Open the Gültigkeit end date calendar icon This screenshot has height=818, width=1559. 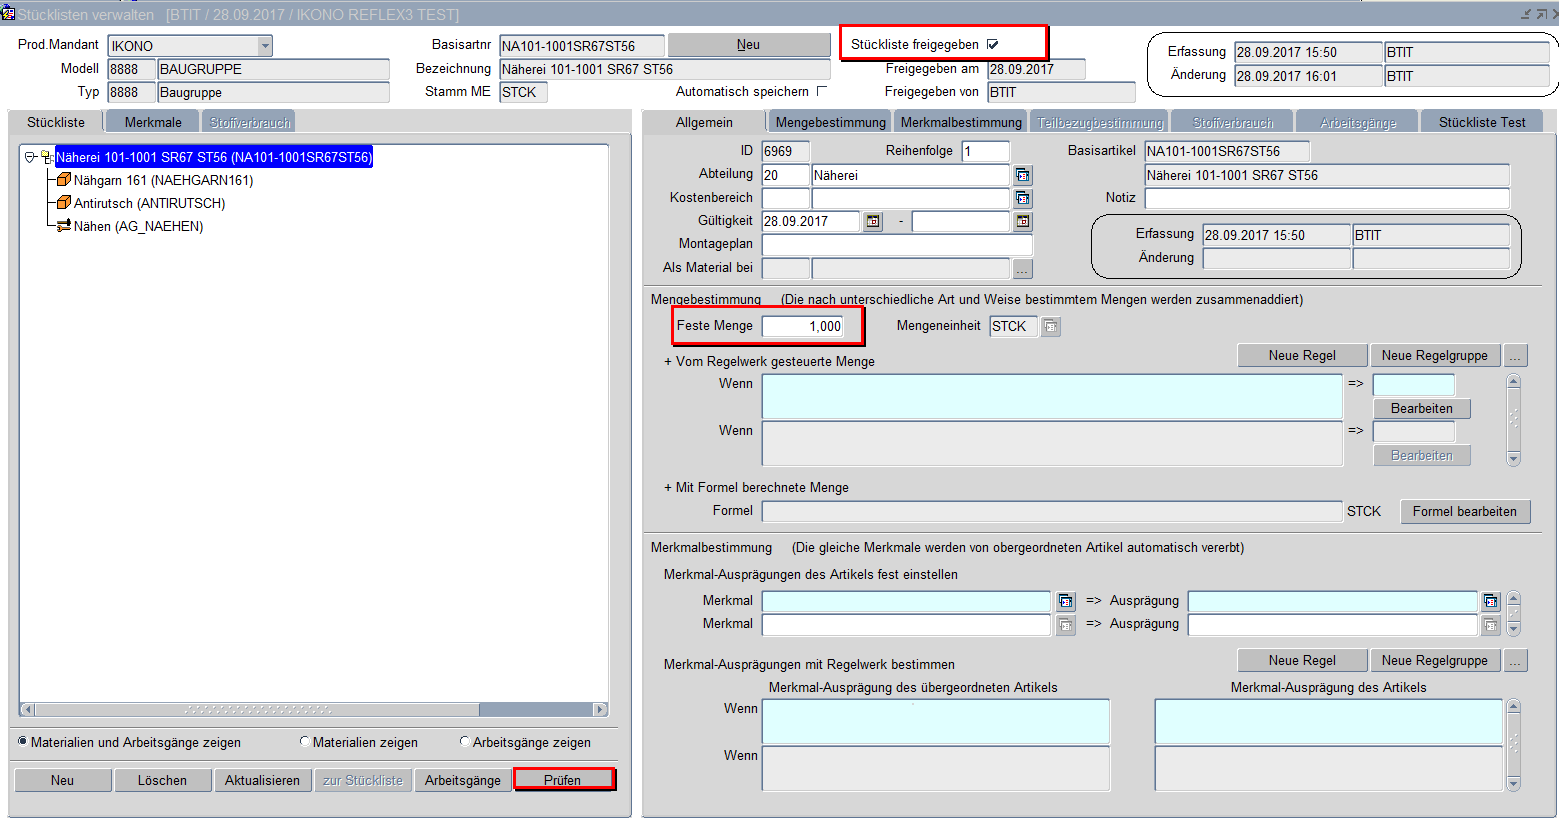[x=1022, y=221]
